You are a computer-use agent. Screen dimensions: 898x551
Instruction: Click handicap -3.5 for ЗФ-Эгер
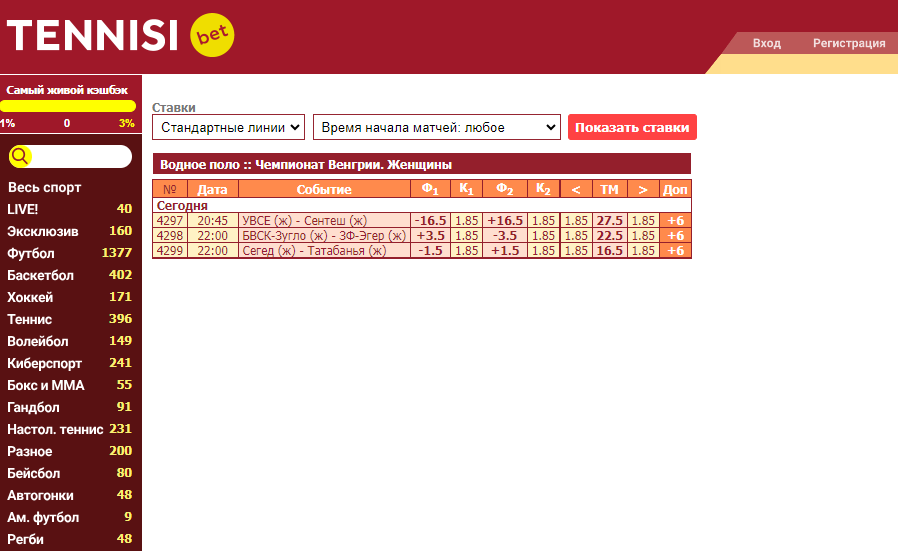tap(505, 235)
